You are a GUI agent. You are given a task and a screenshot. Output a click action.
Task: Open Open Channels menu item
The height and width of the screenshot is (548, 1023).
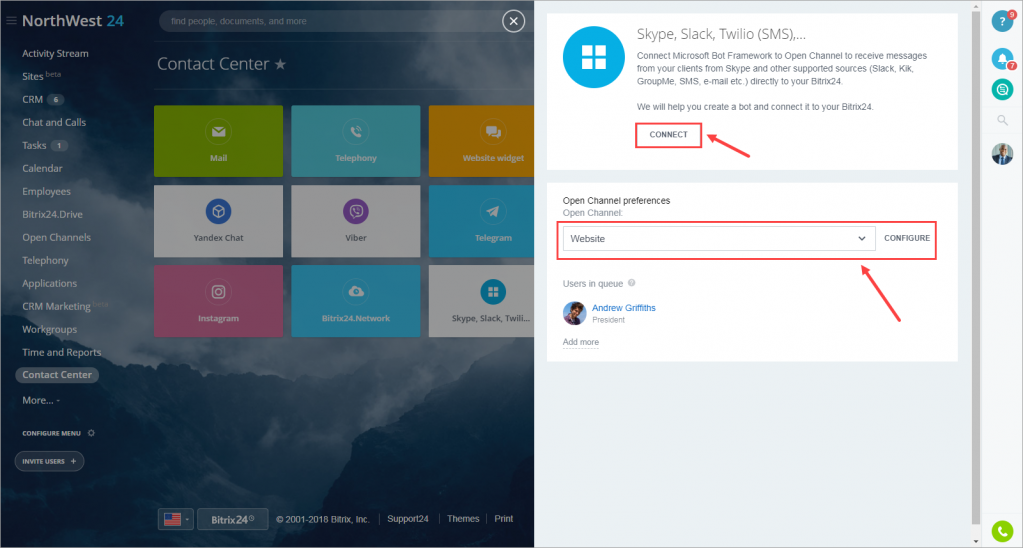click(57, 237)
